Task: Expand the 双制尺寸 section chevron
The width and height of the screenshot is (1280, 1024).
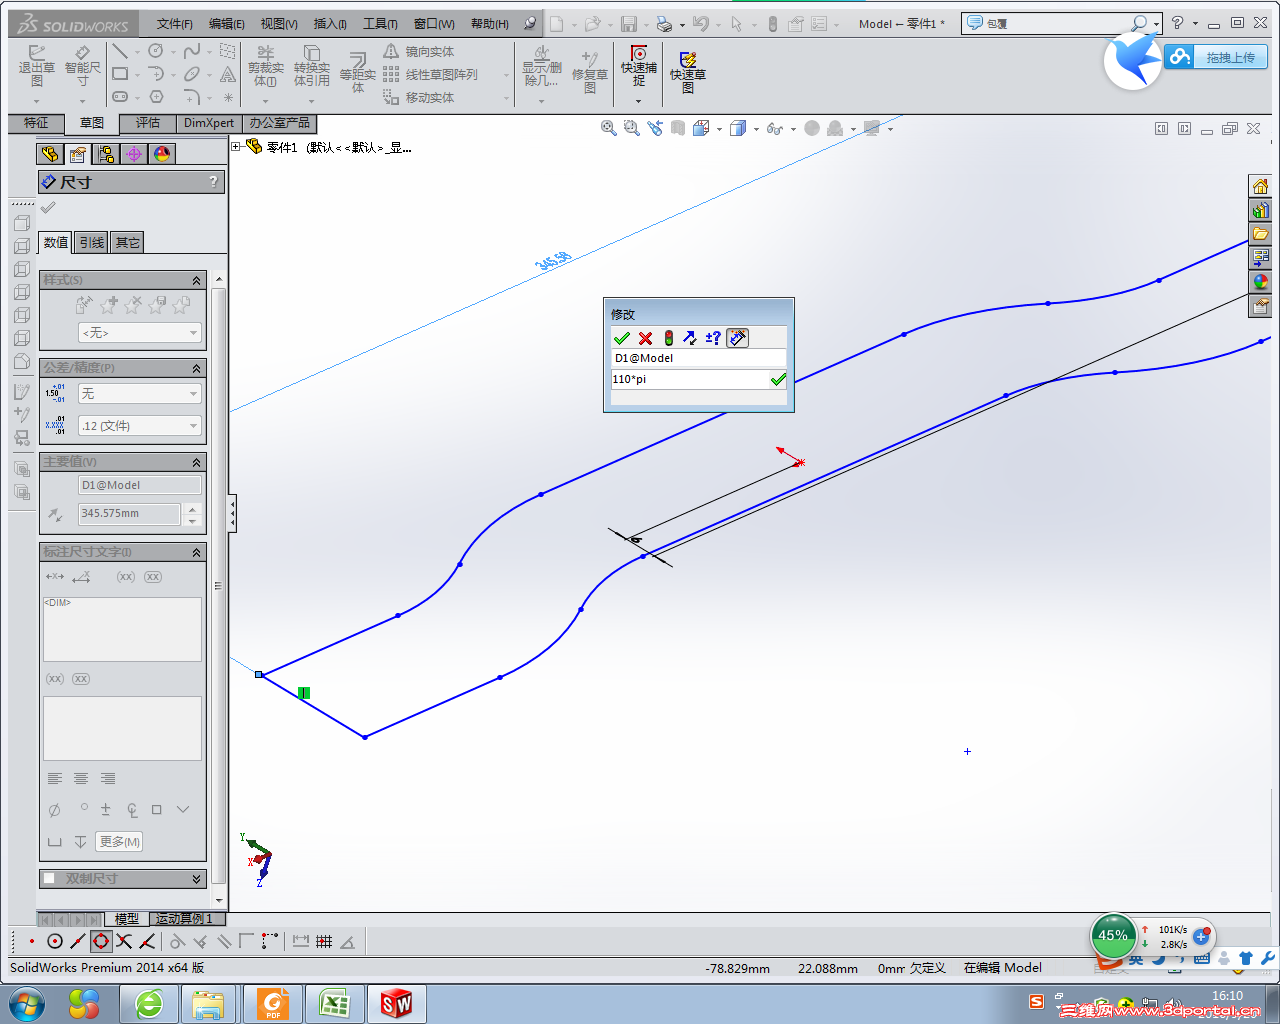Action: click(x=196, y=879)
